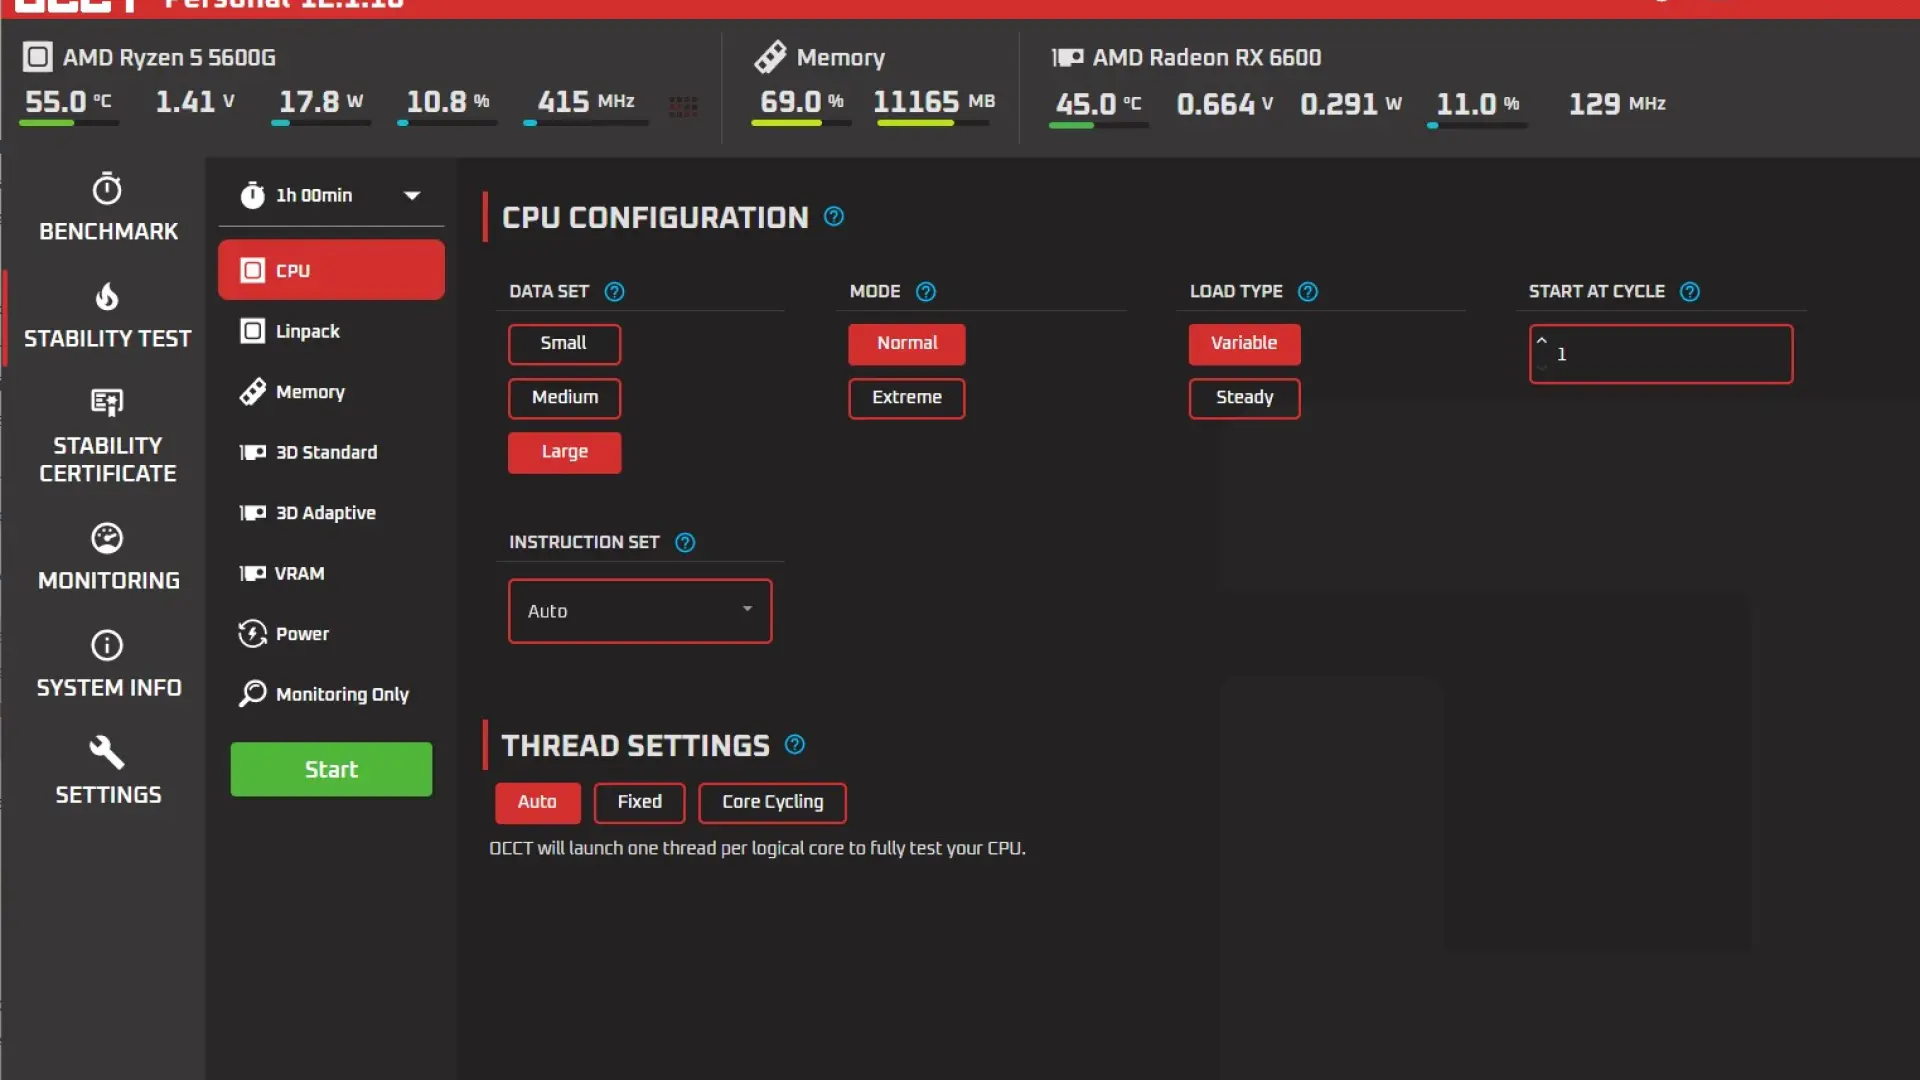This screenshot has height=1080, width=1920.
Task: Select 3D Adaptive test entry
Action: tap(325, 513)
